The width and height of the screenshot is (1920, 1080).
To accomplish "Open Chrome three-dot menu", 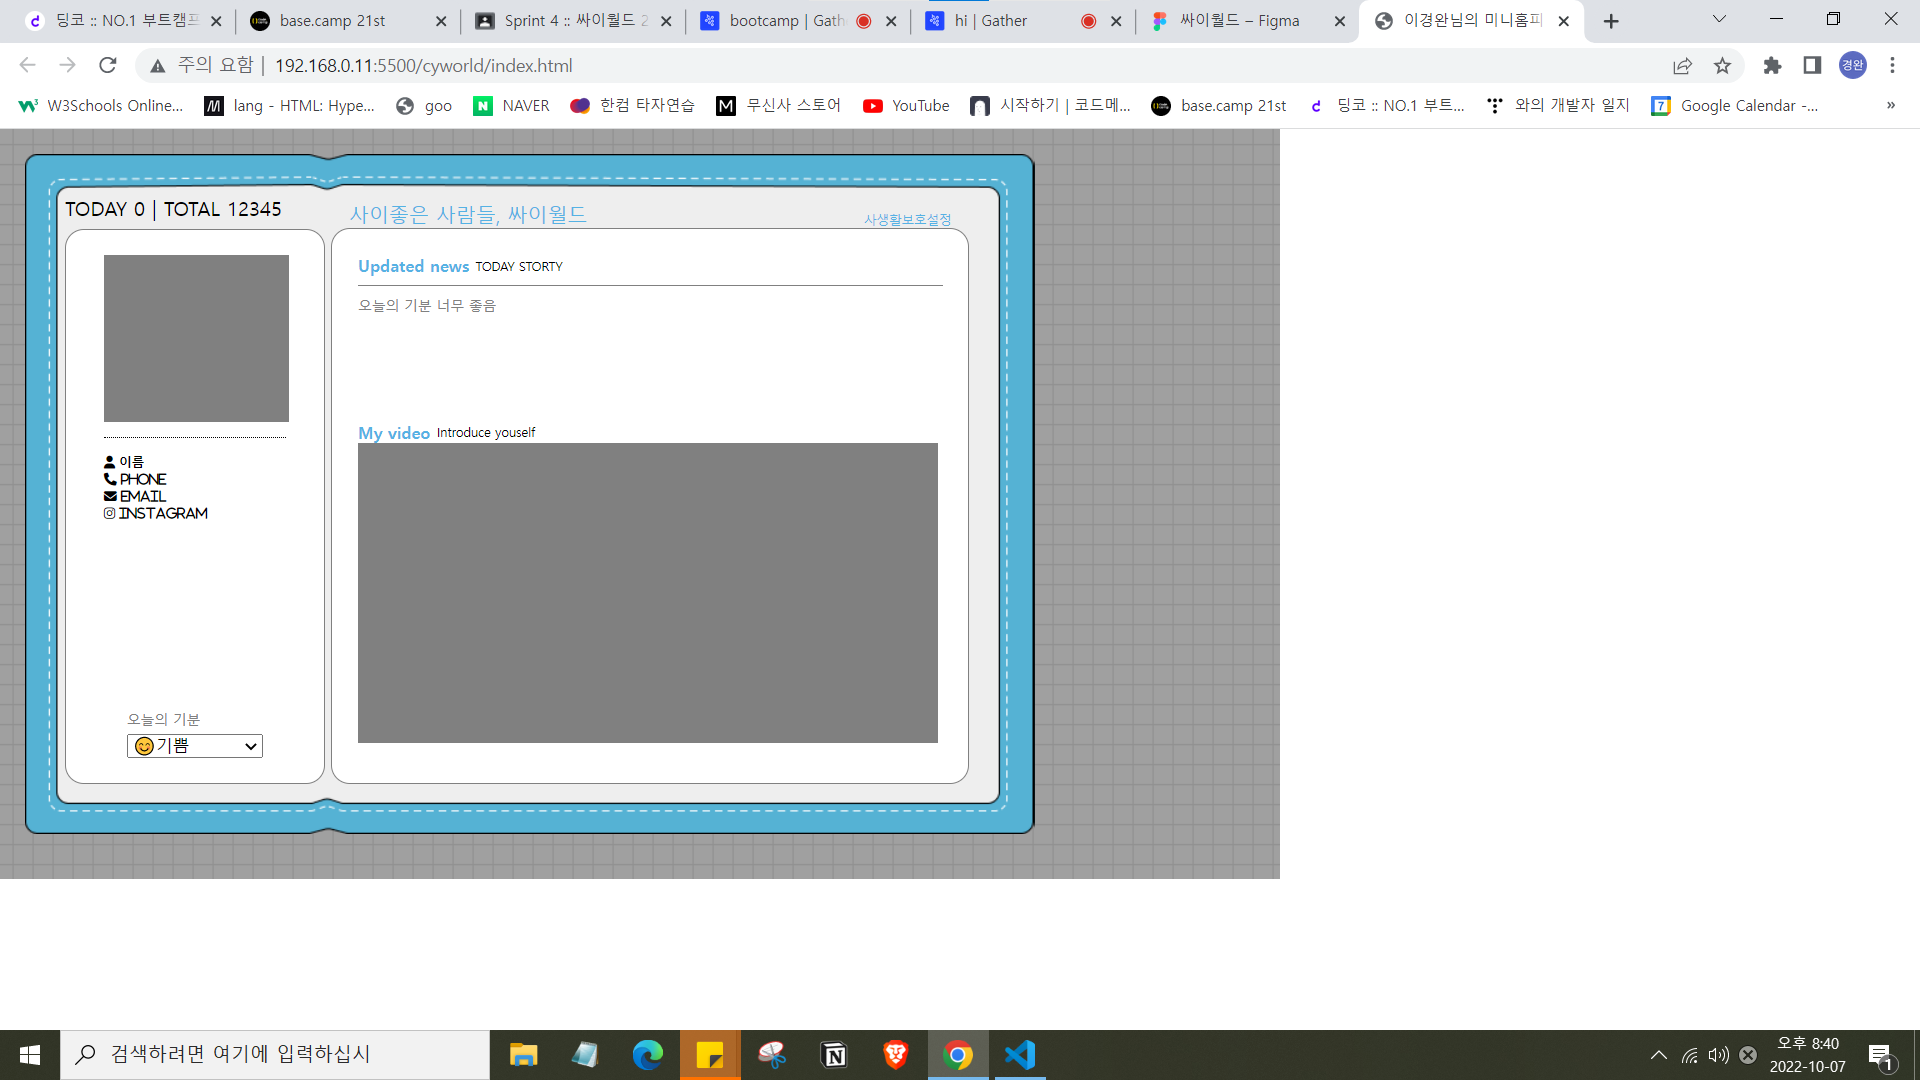I will 1892,65.
